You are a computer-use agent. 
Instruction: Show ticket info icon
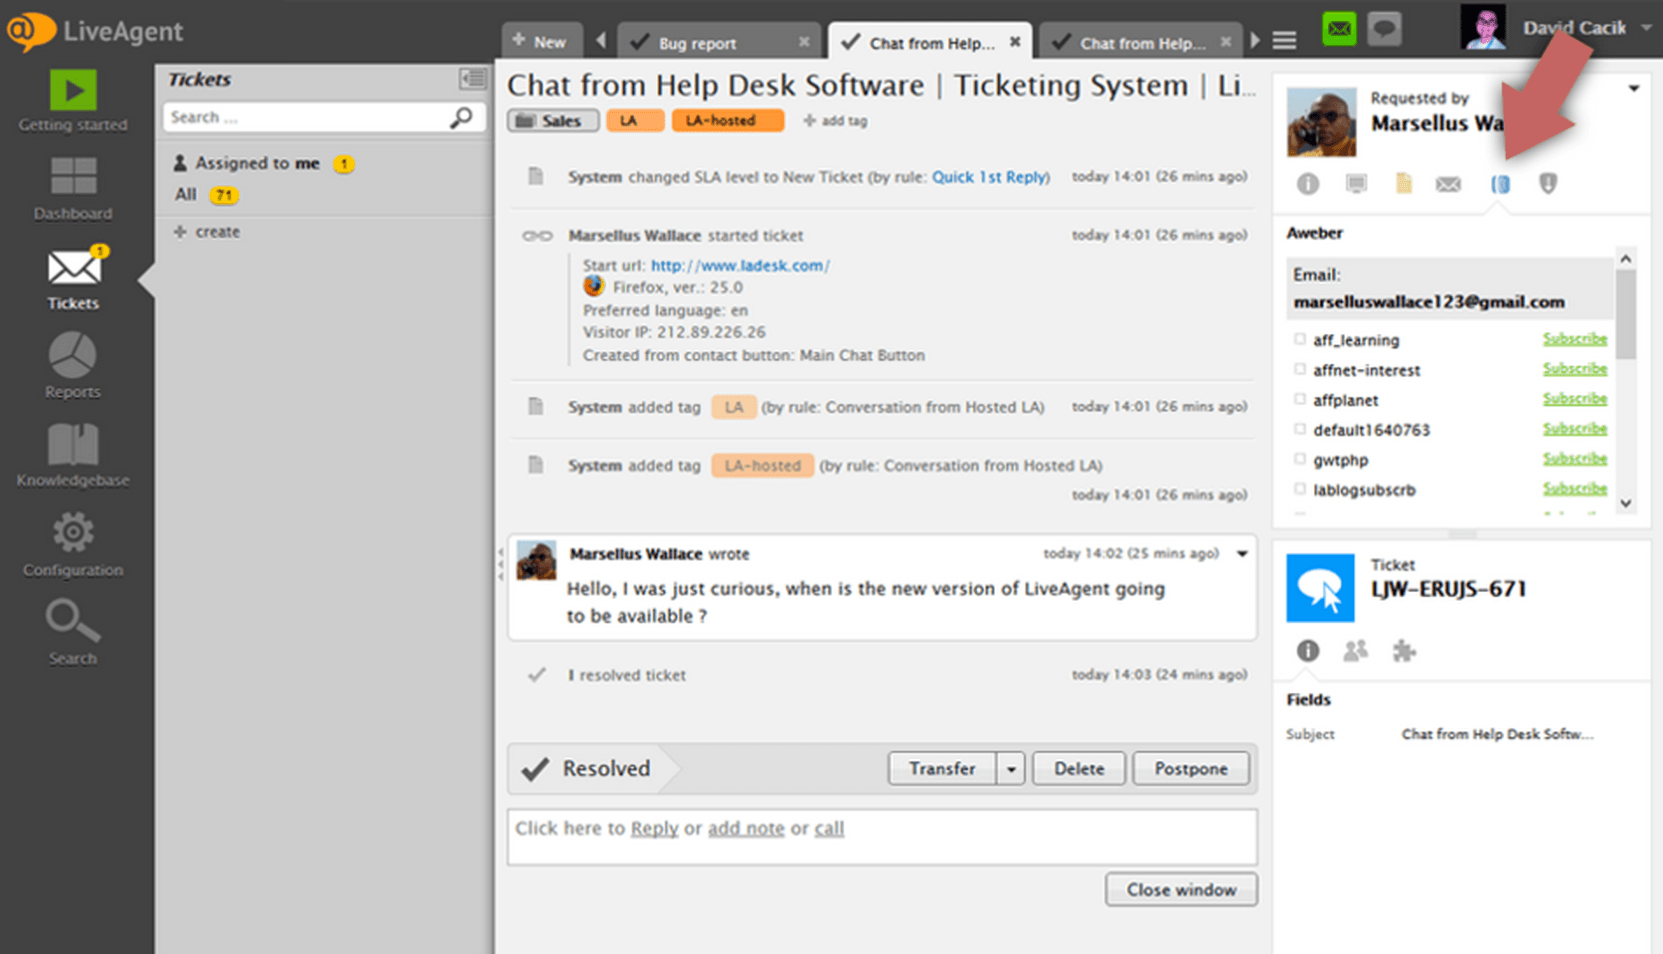(1308, 651)
